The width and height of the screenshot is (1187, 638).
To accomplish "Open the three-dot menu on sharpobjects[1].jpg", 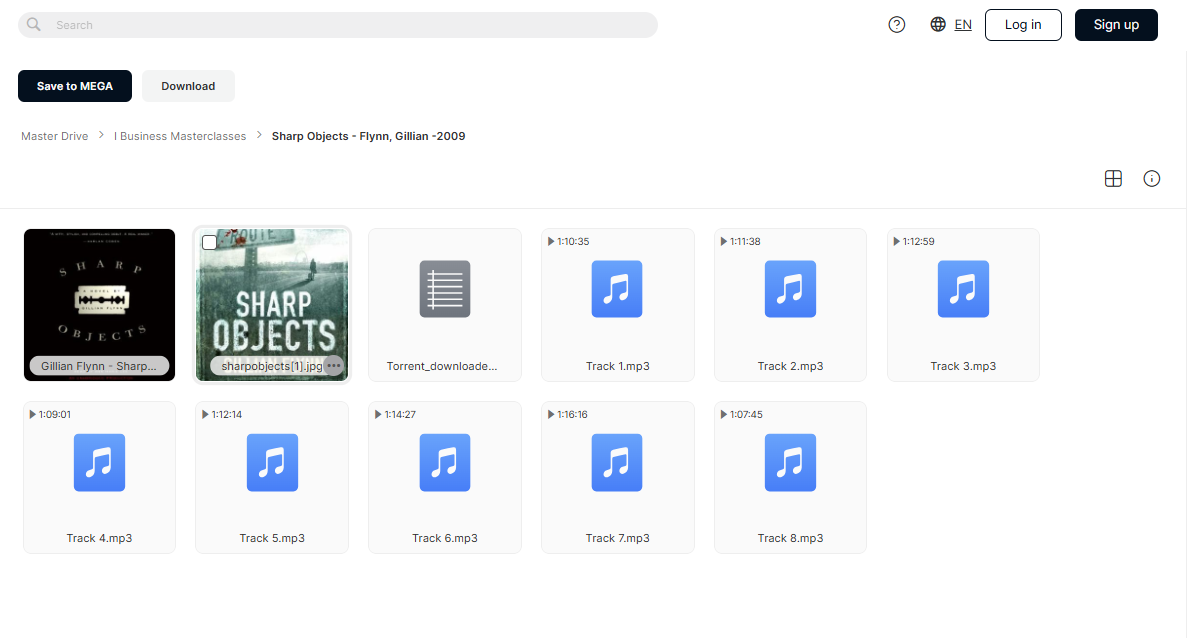I will click(334, 366).
